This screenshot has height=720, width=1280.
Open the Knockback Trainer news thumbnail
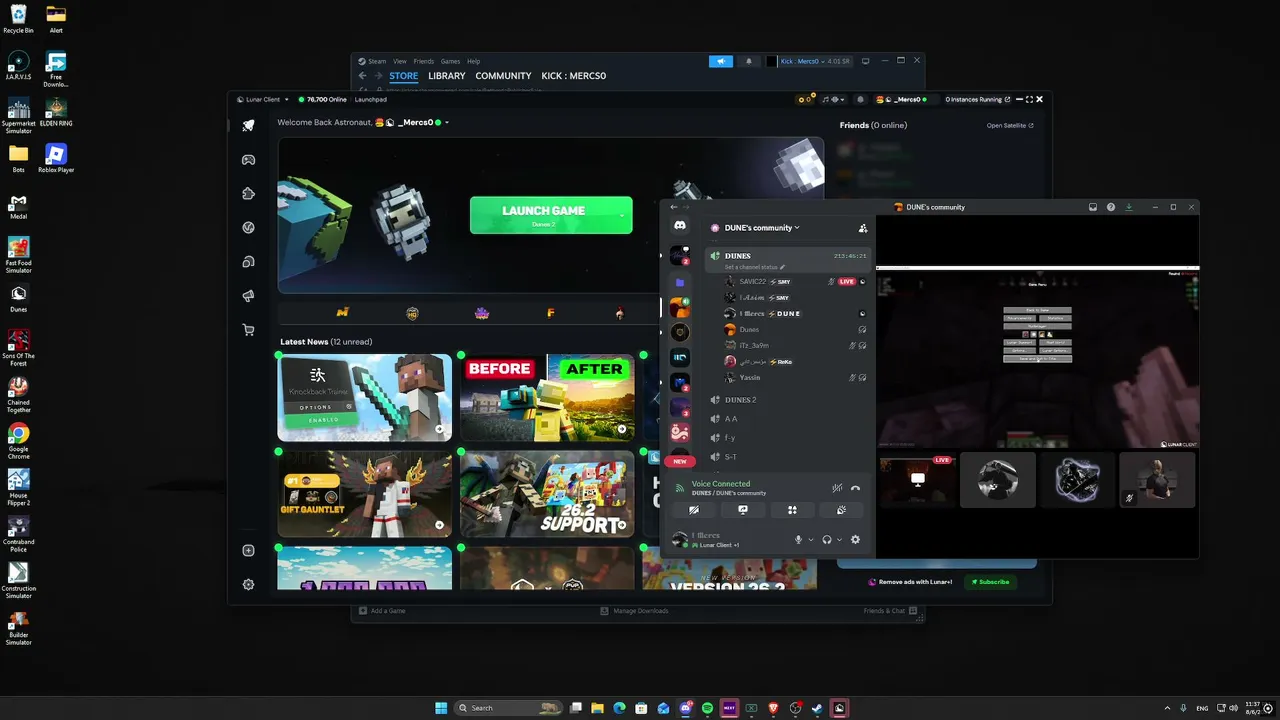pyautogui.click(x=365, y=398)
